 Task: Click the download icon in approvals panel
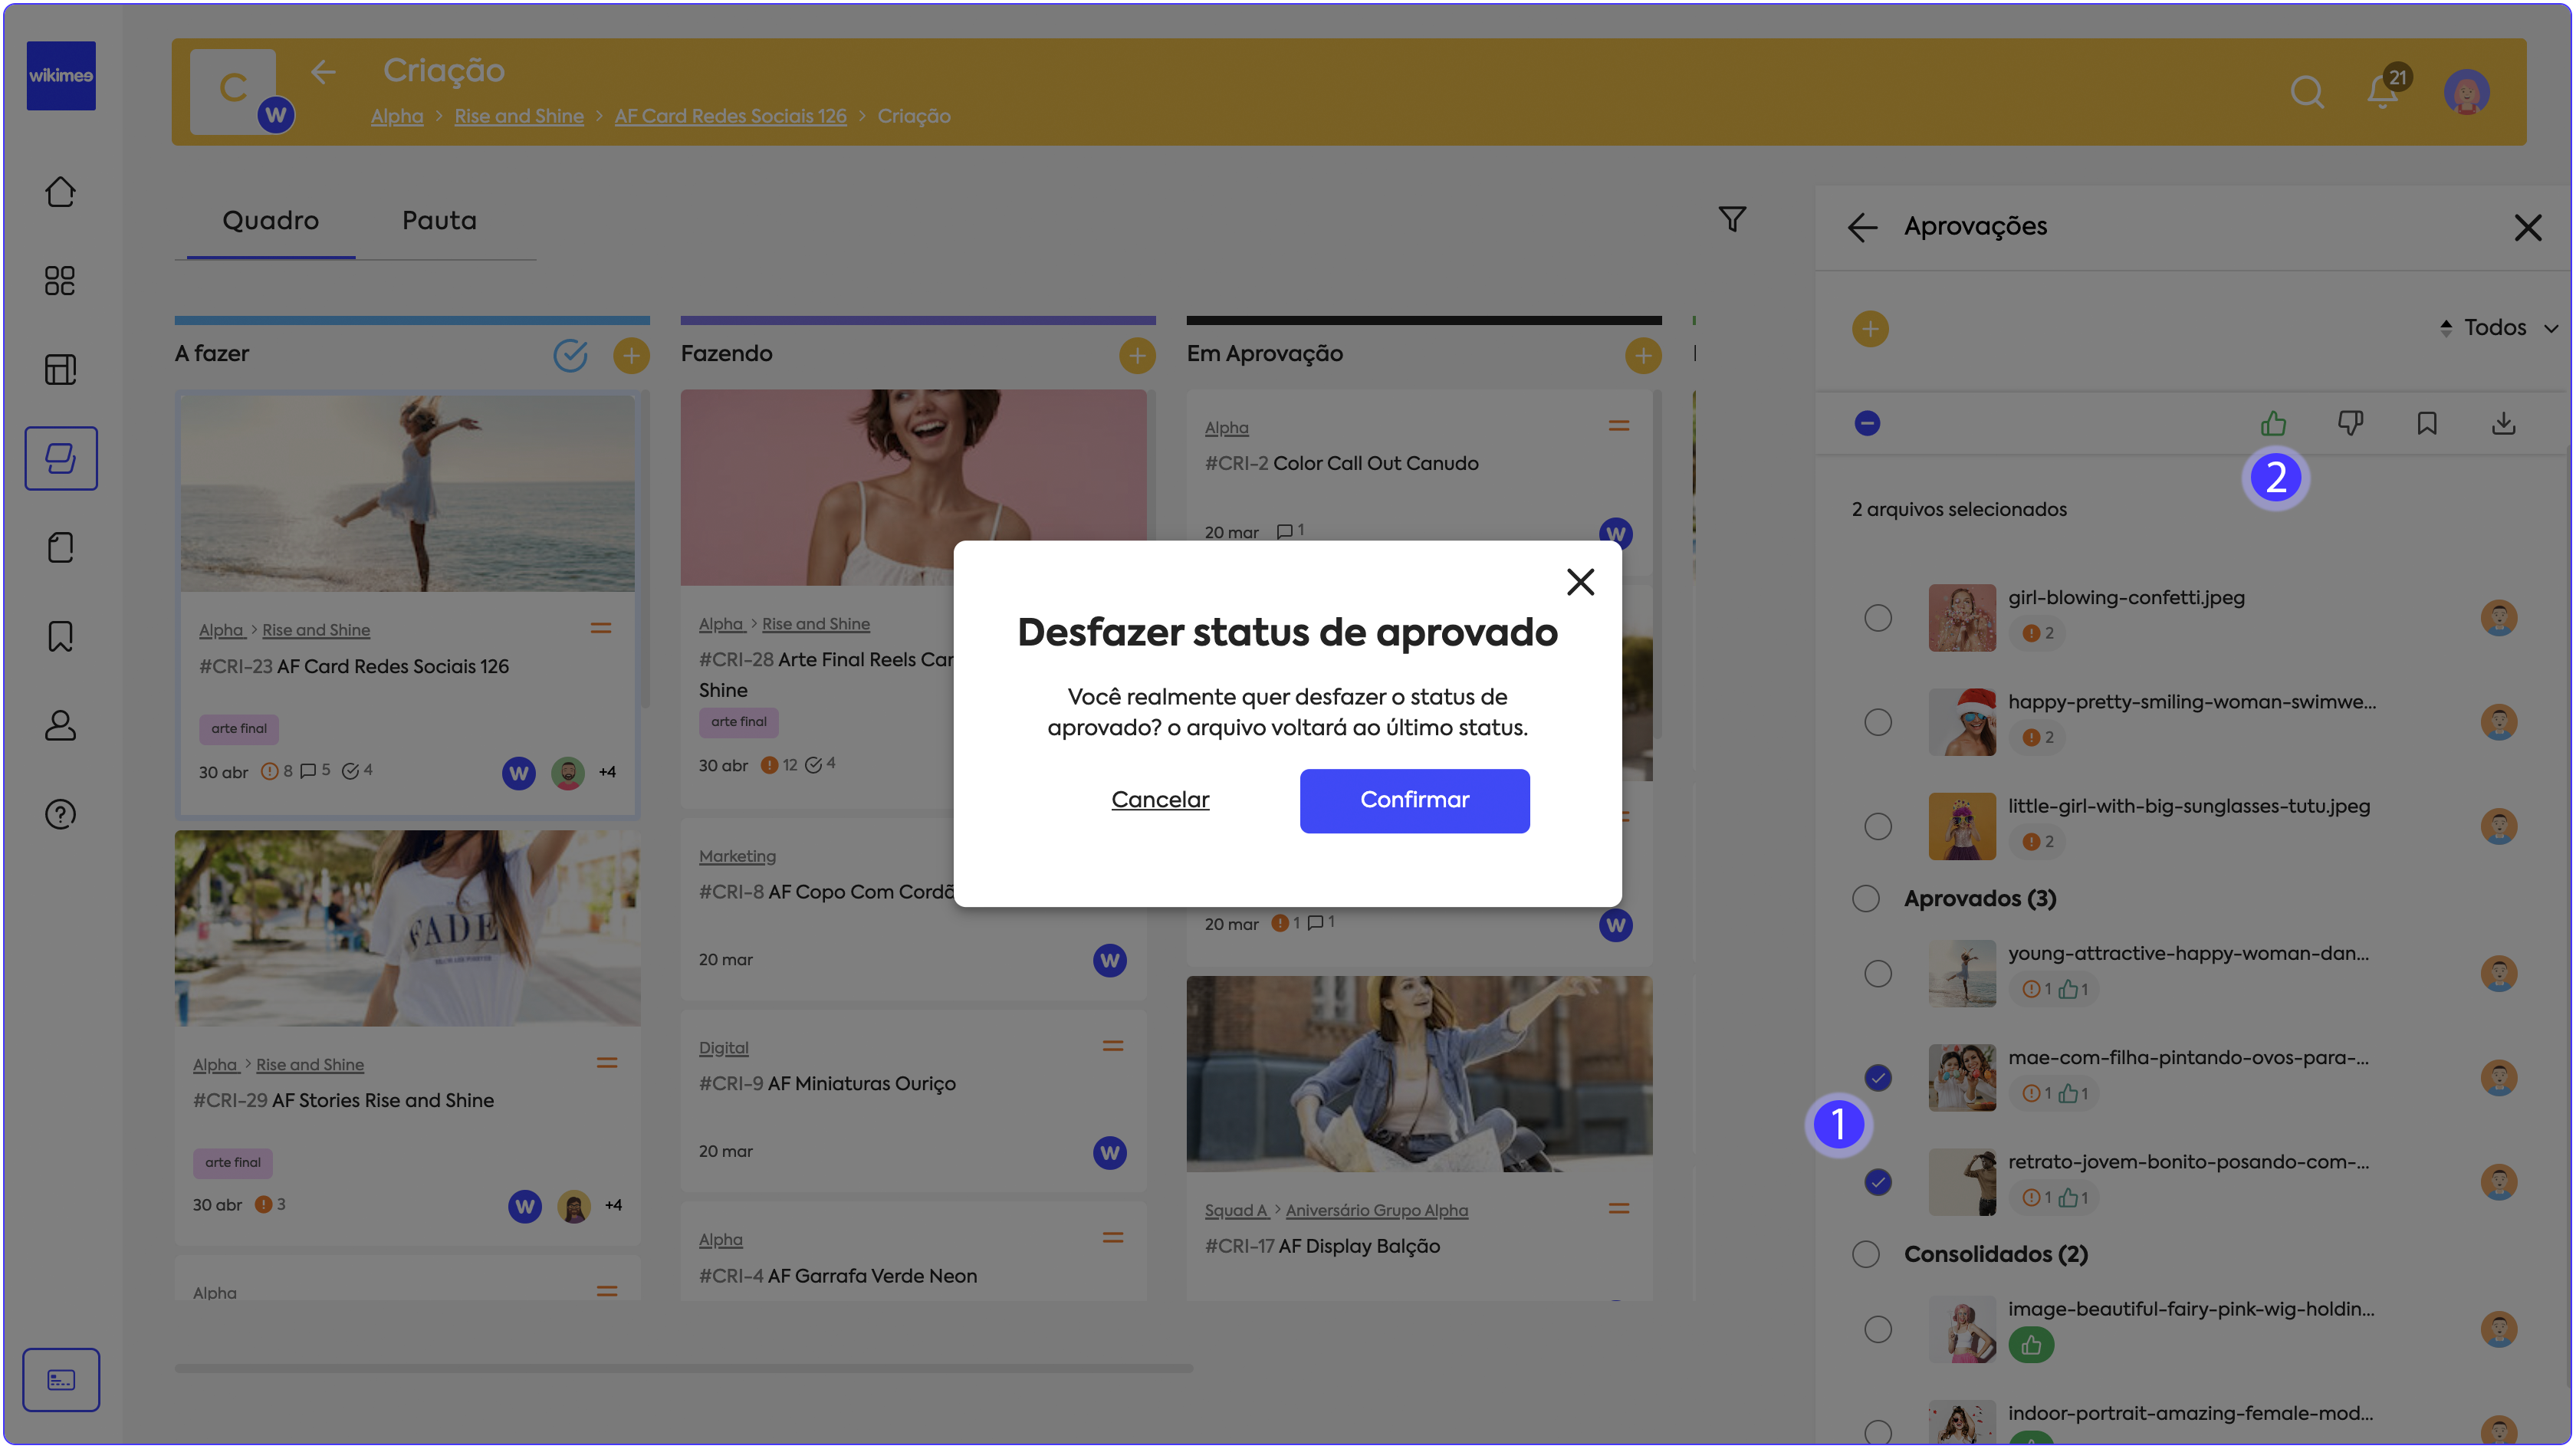click(x=2503, y=424)
